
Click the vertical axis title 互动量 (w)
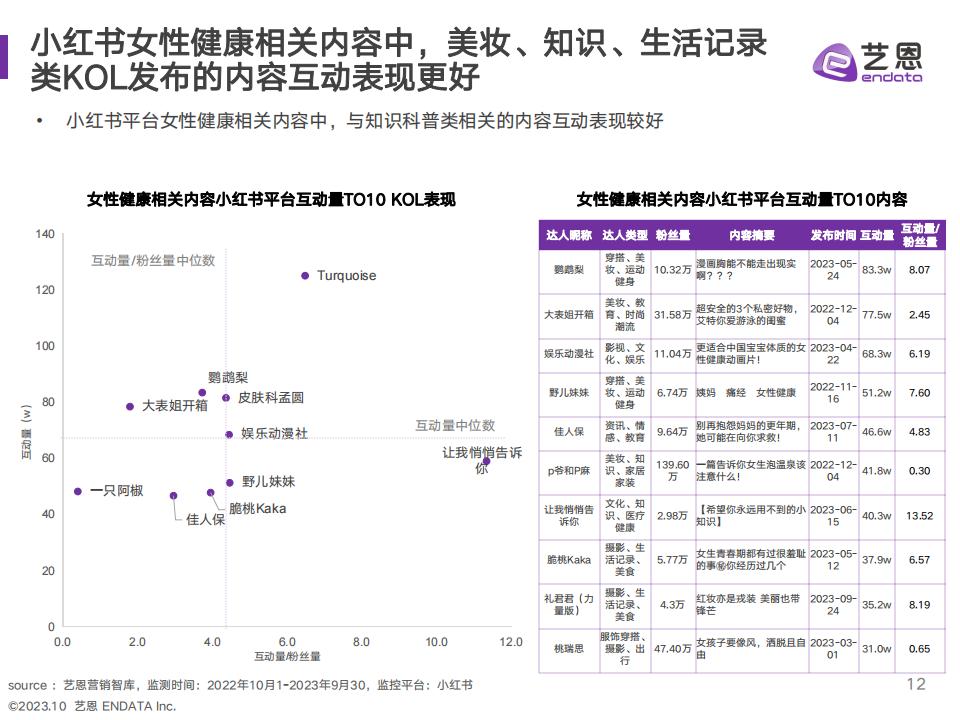pyautogui.click(x=26, y=432)
